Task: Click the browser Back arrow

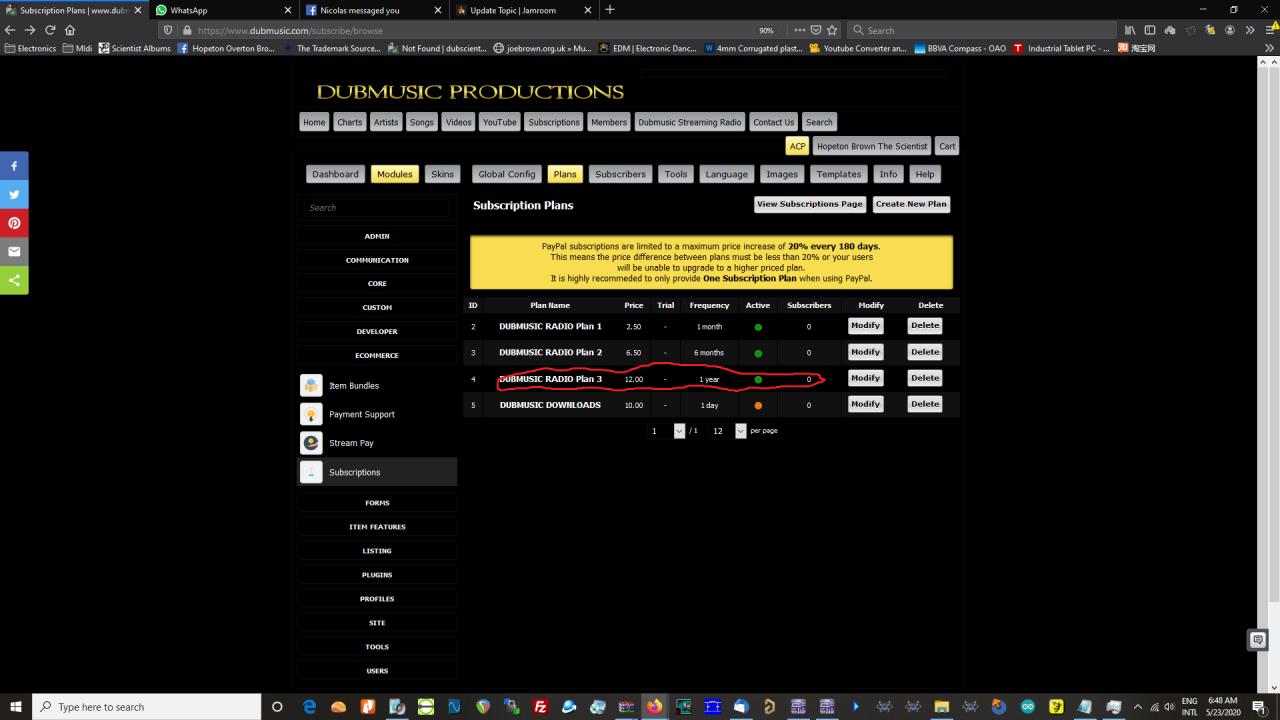Action: click(x=10, y=30)
